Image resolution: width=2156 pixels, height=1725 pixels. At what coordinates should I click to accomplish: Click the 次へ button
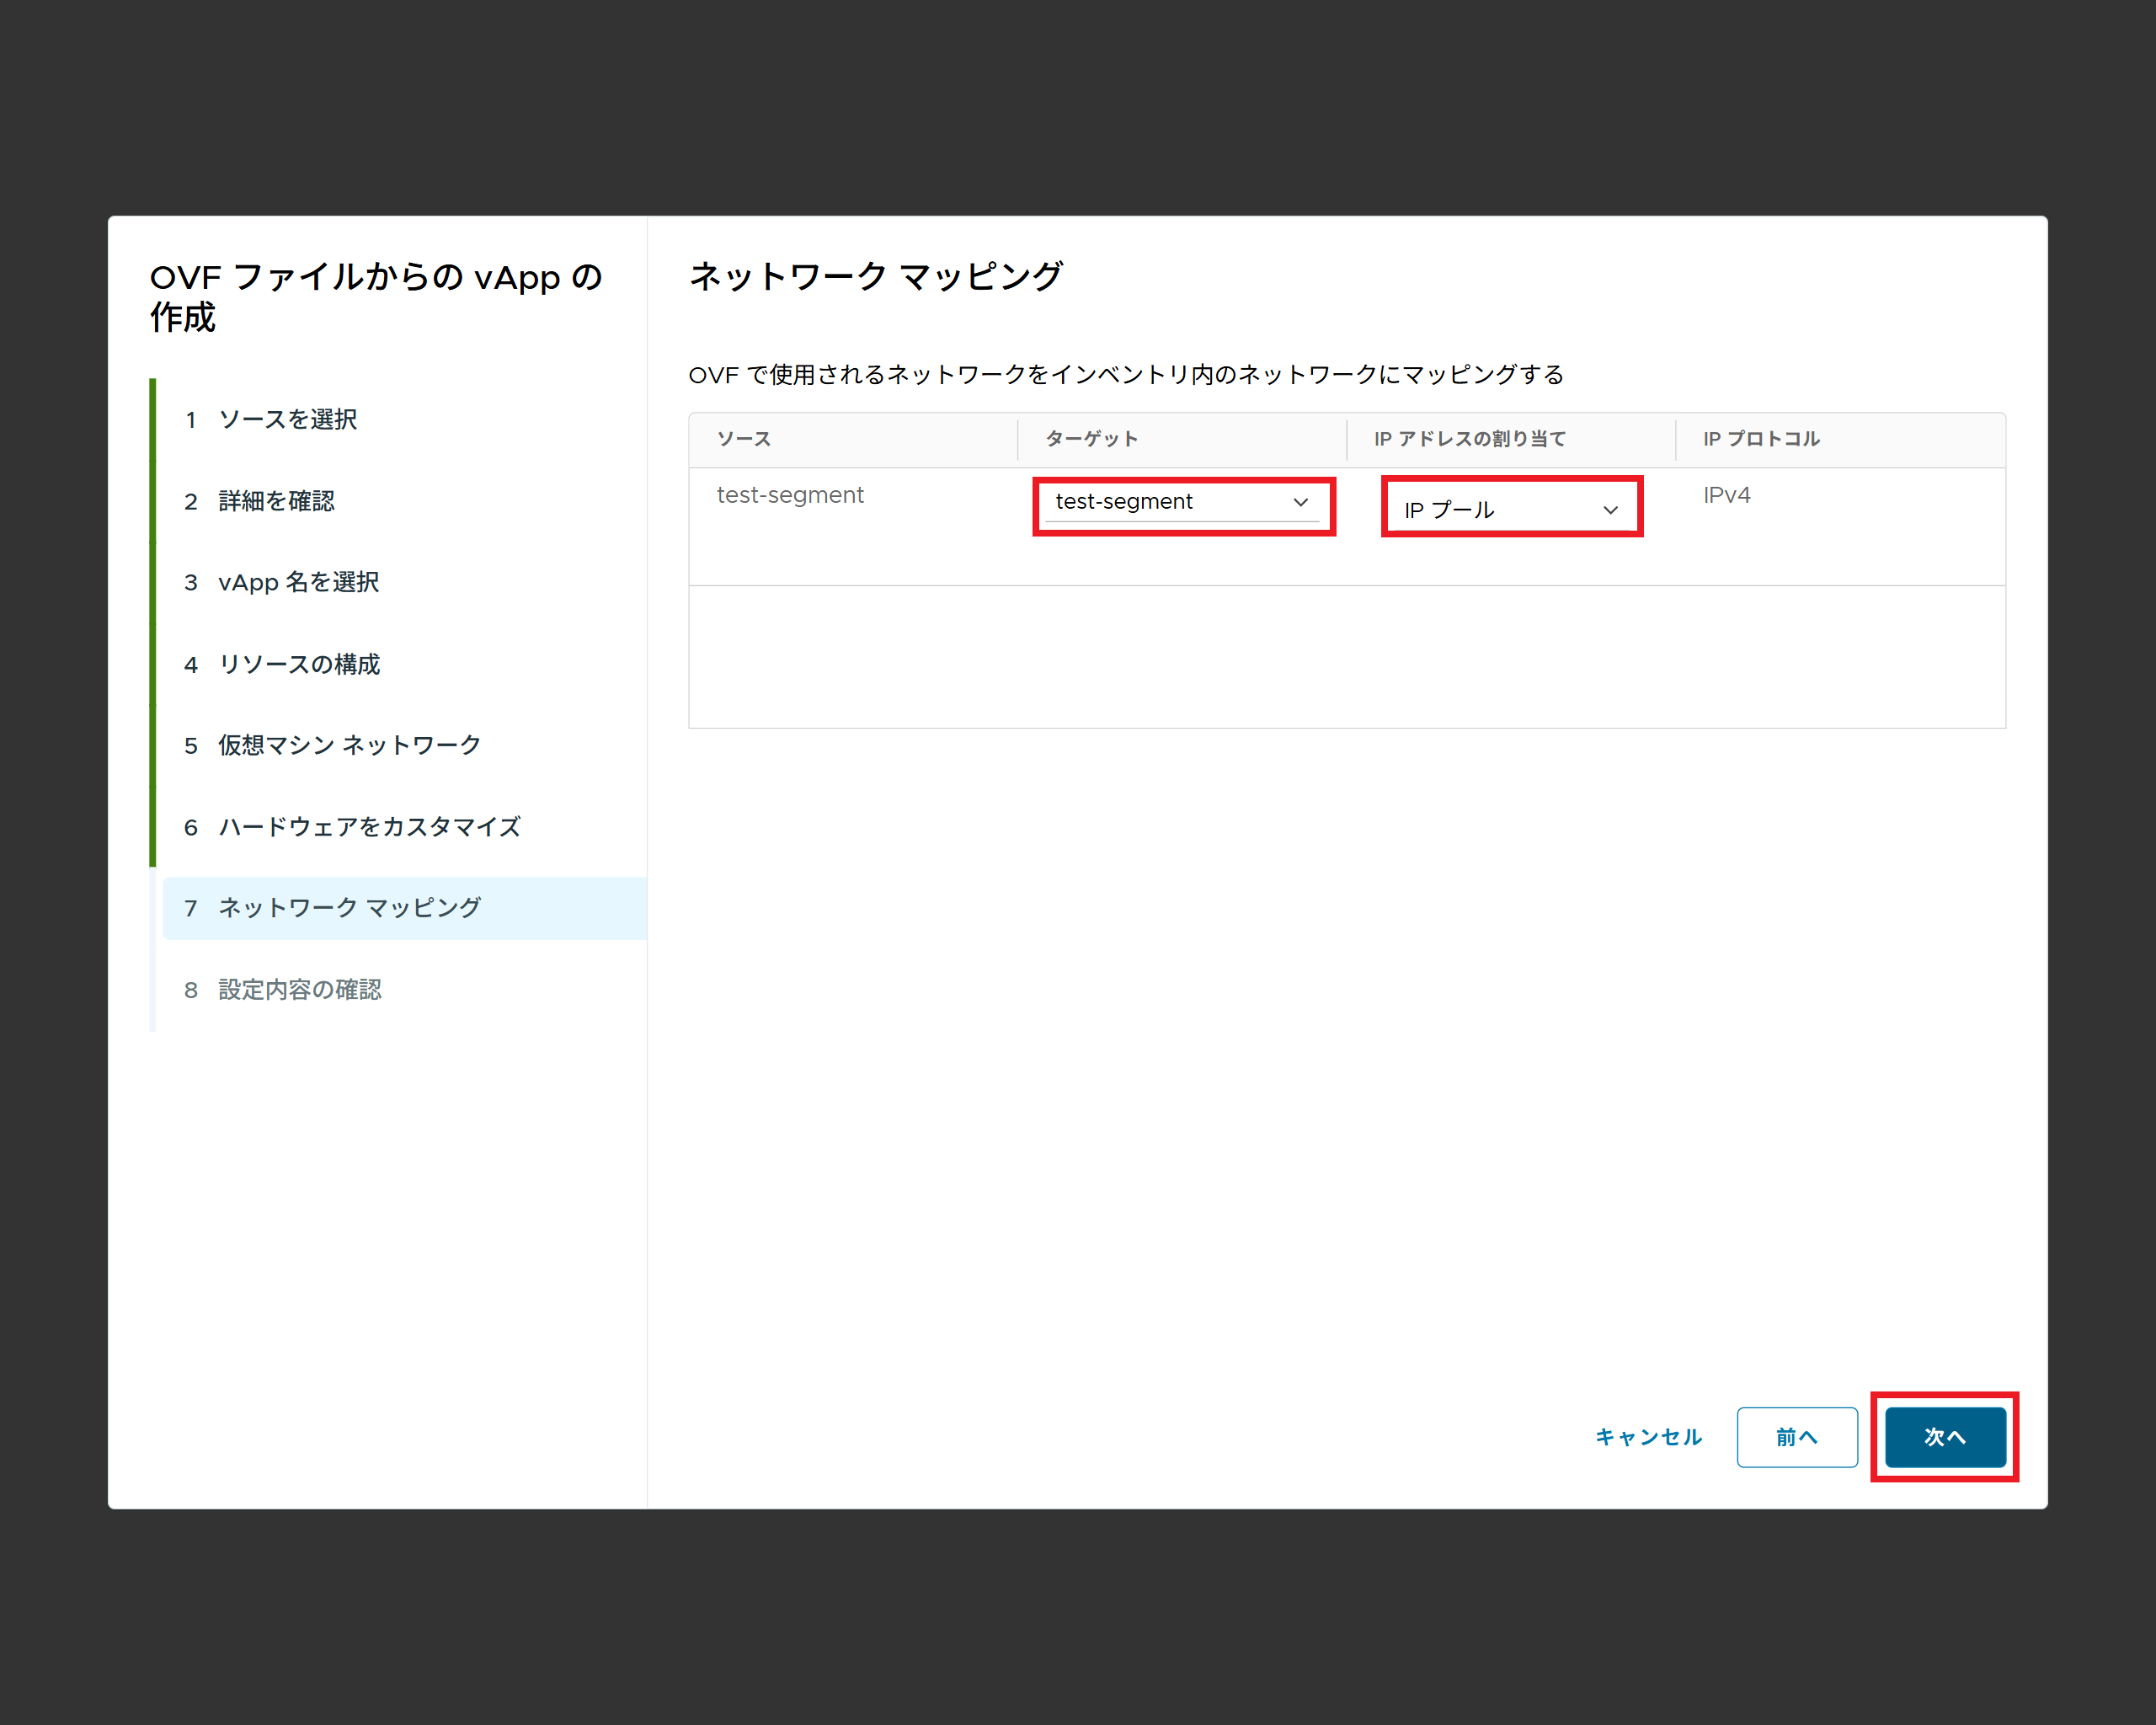click(x=1944, y=1437)
